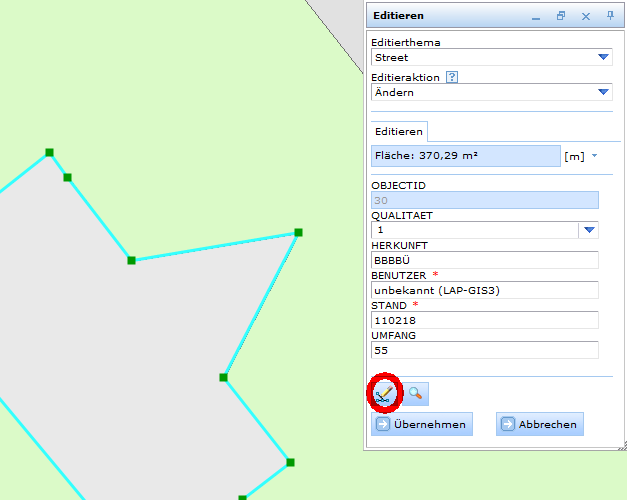Focus the STAND field with 110218
This screenshot has height=500, width=627.
(485, 320)
